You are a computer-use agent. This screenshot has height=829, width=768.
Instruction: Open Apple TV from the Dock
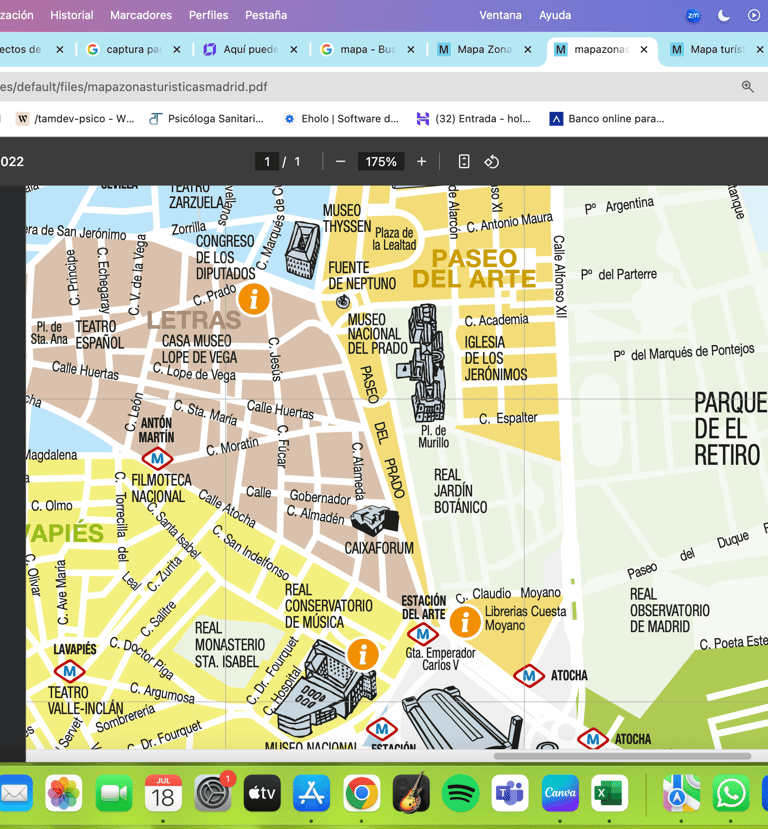pyautogui.click(x=262, y=793)
